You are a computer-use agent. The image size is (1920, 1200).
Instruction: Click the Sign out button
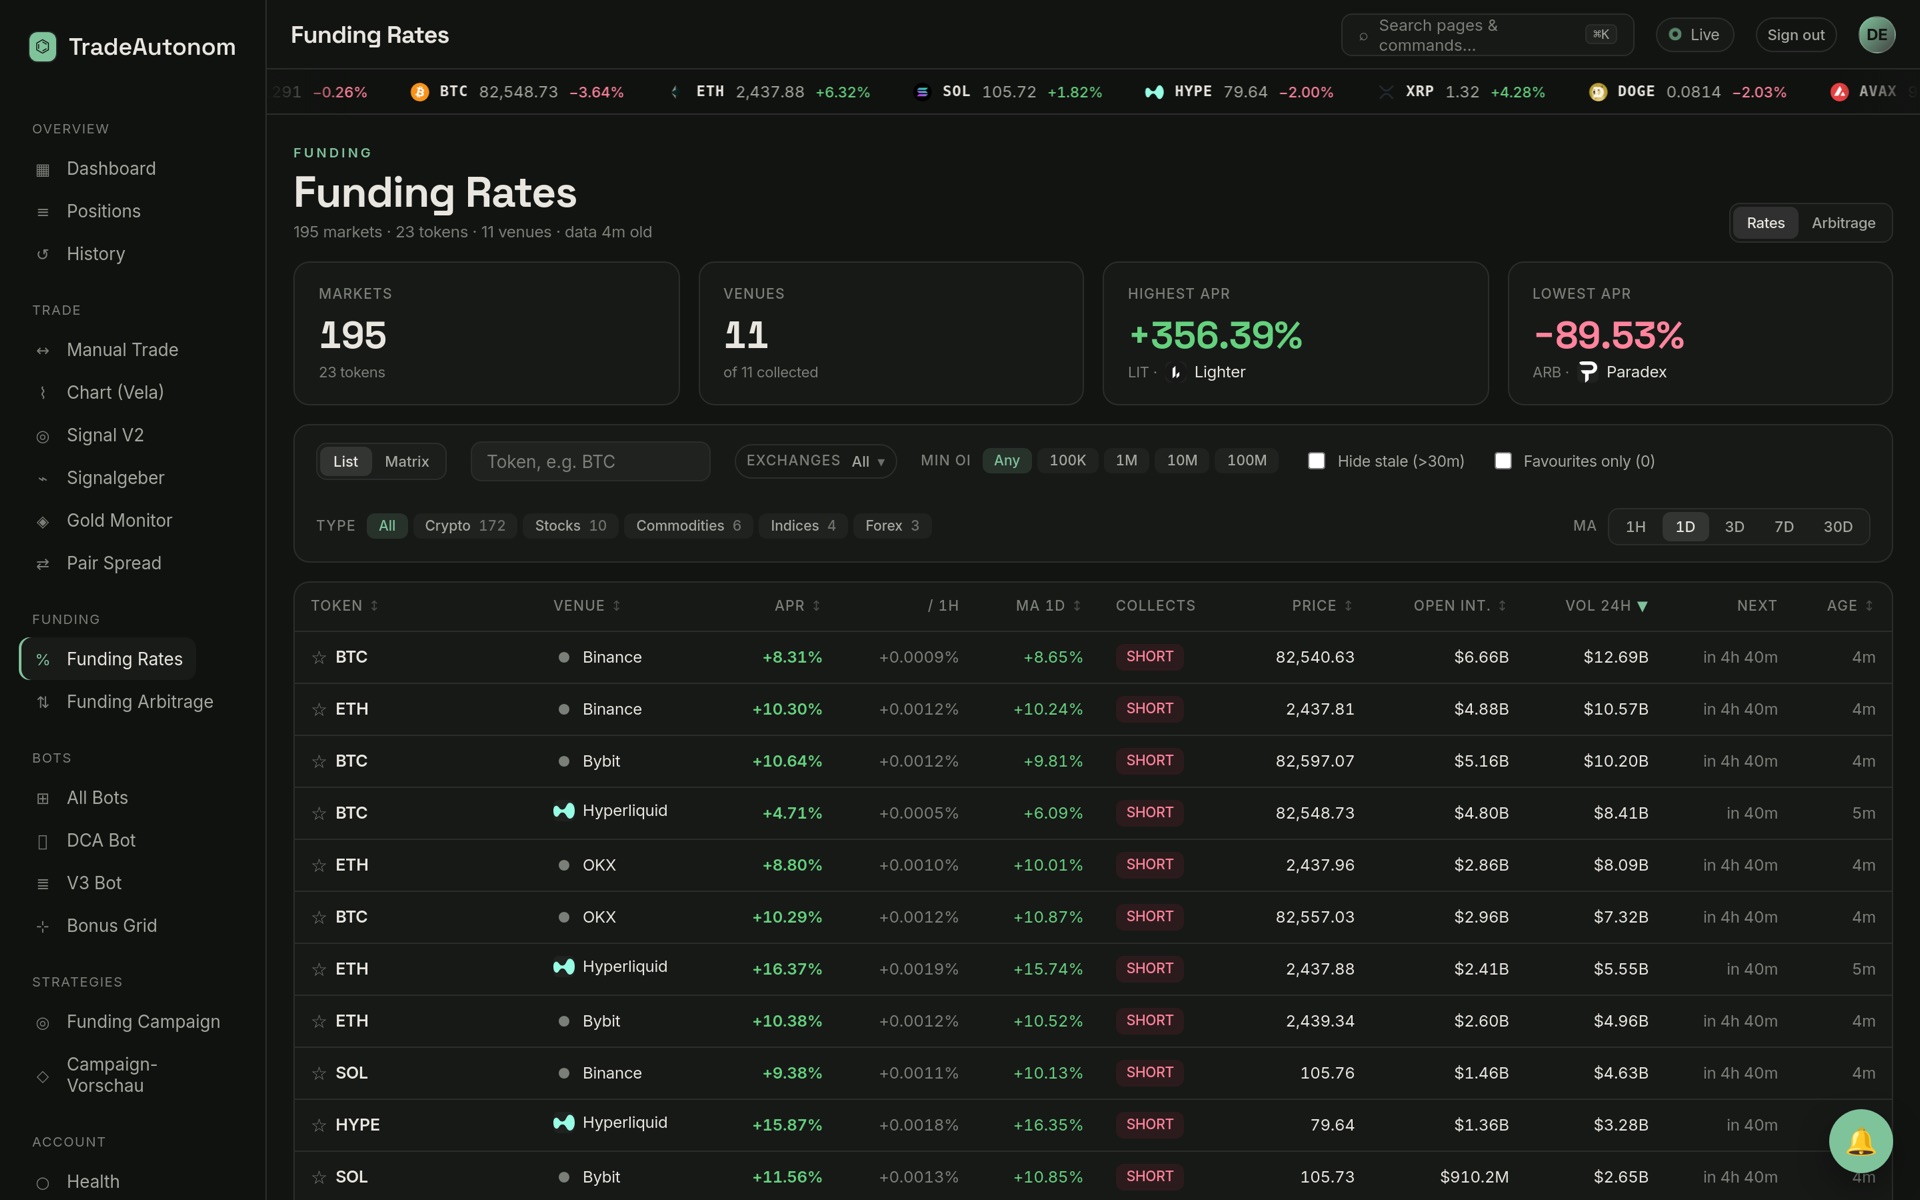(x=1796, y=35)
